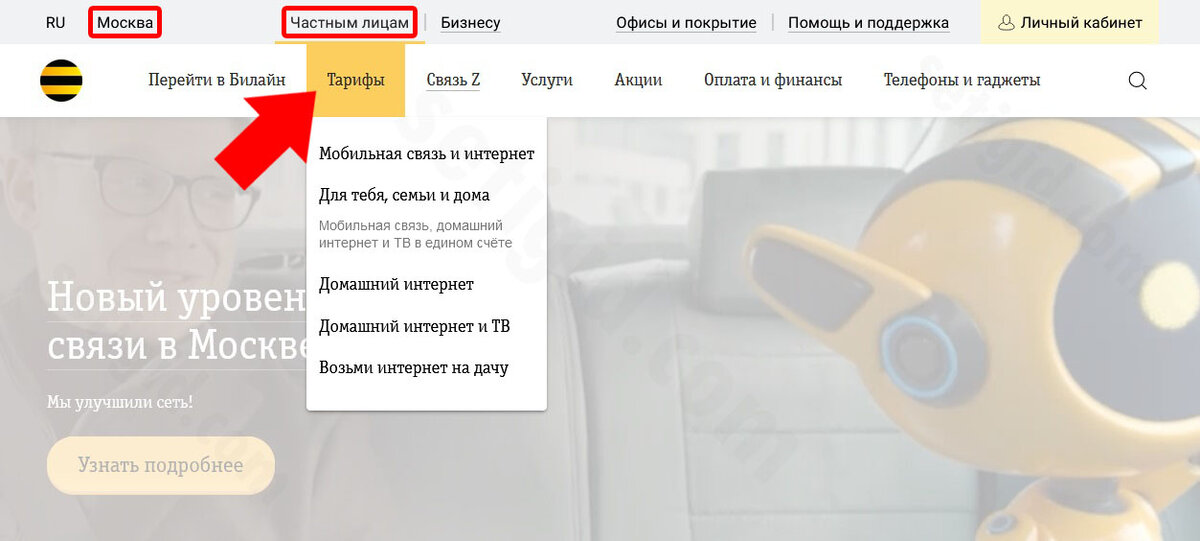Click Перейти в Билайн menu item

click(217, 80)
